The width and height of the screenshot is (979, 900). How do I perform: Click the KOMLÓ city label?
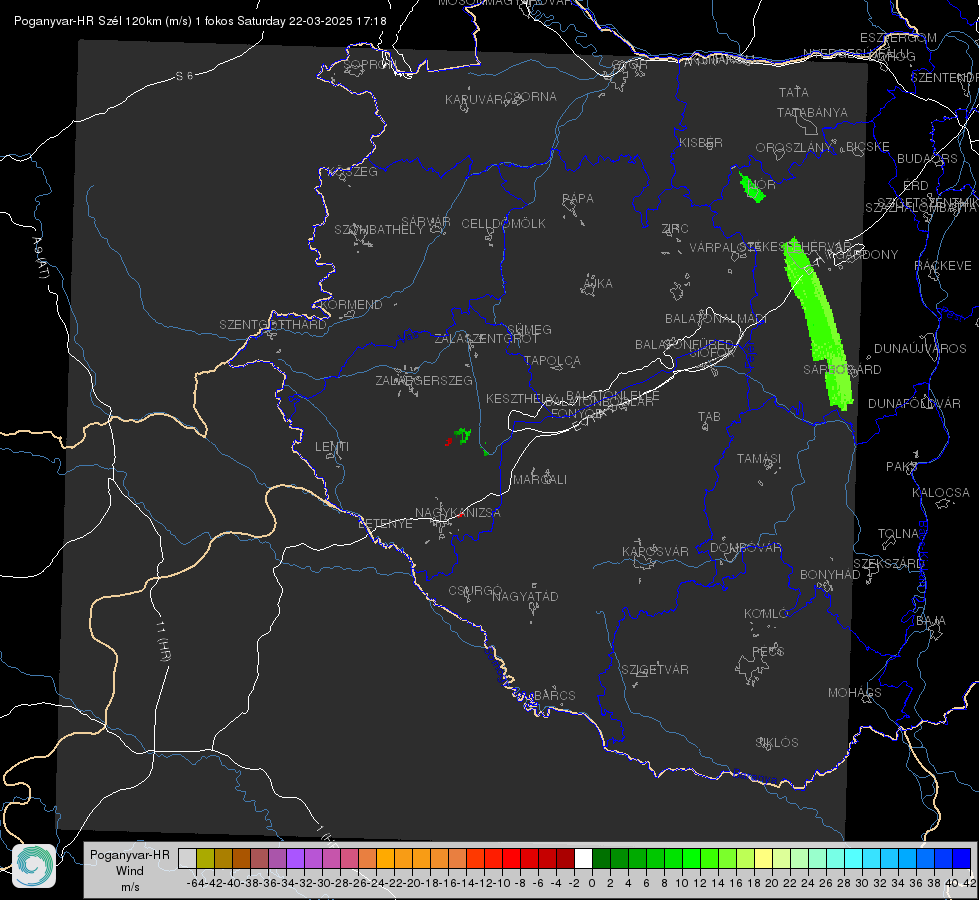[x=766, y=614]
